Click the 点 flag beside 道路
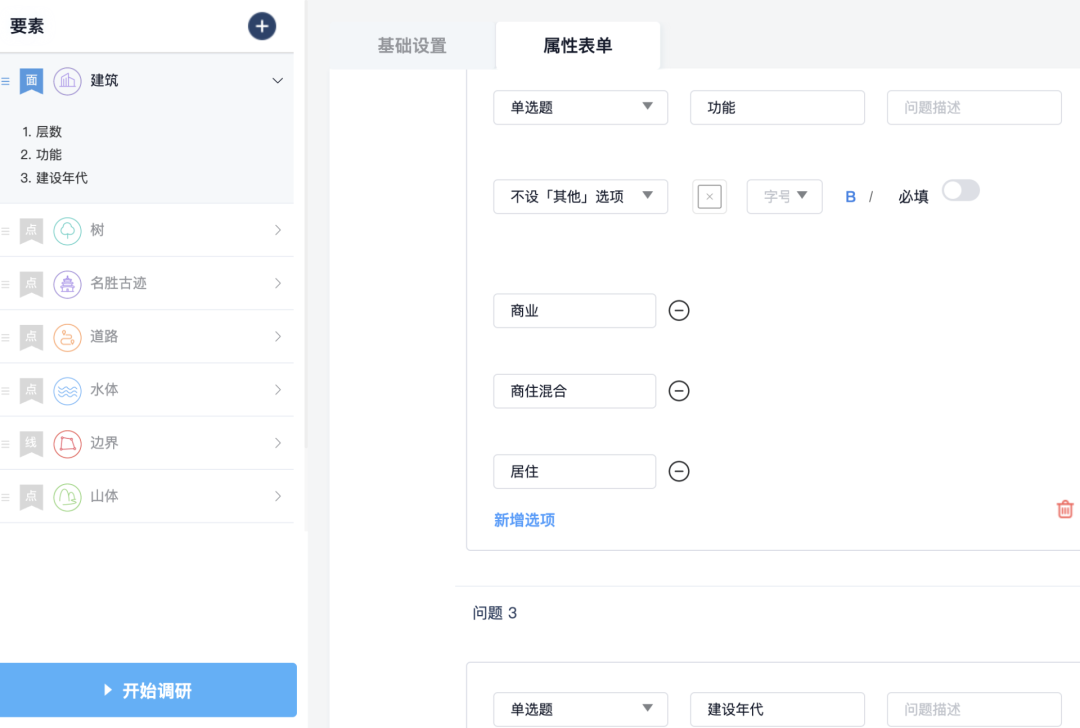This screenshot has width=1080, height=728. [31, 337]
